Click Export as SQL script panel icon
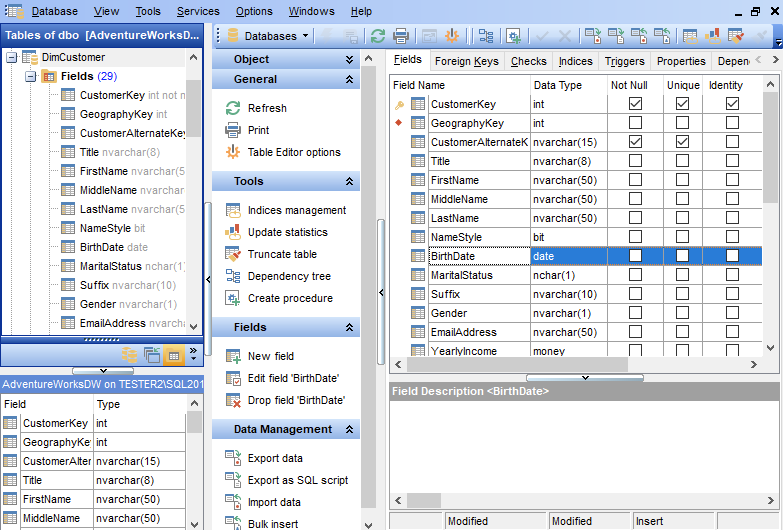Screen dimensions: 783x530 [x=233, y=480]
